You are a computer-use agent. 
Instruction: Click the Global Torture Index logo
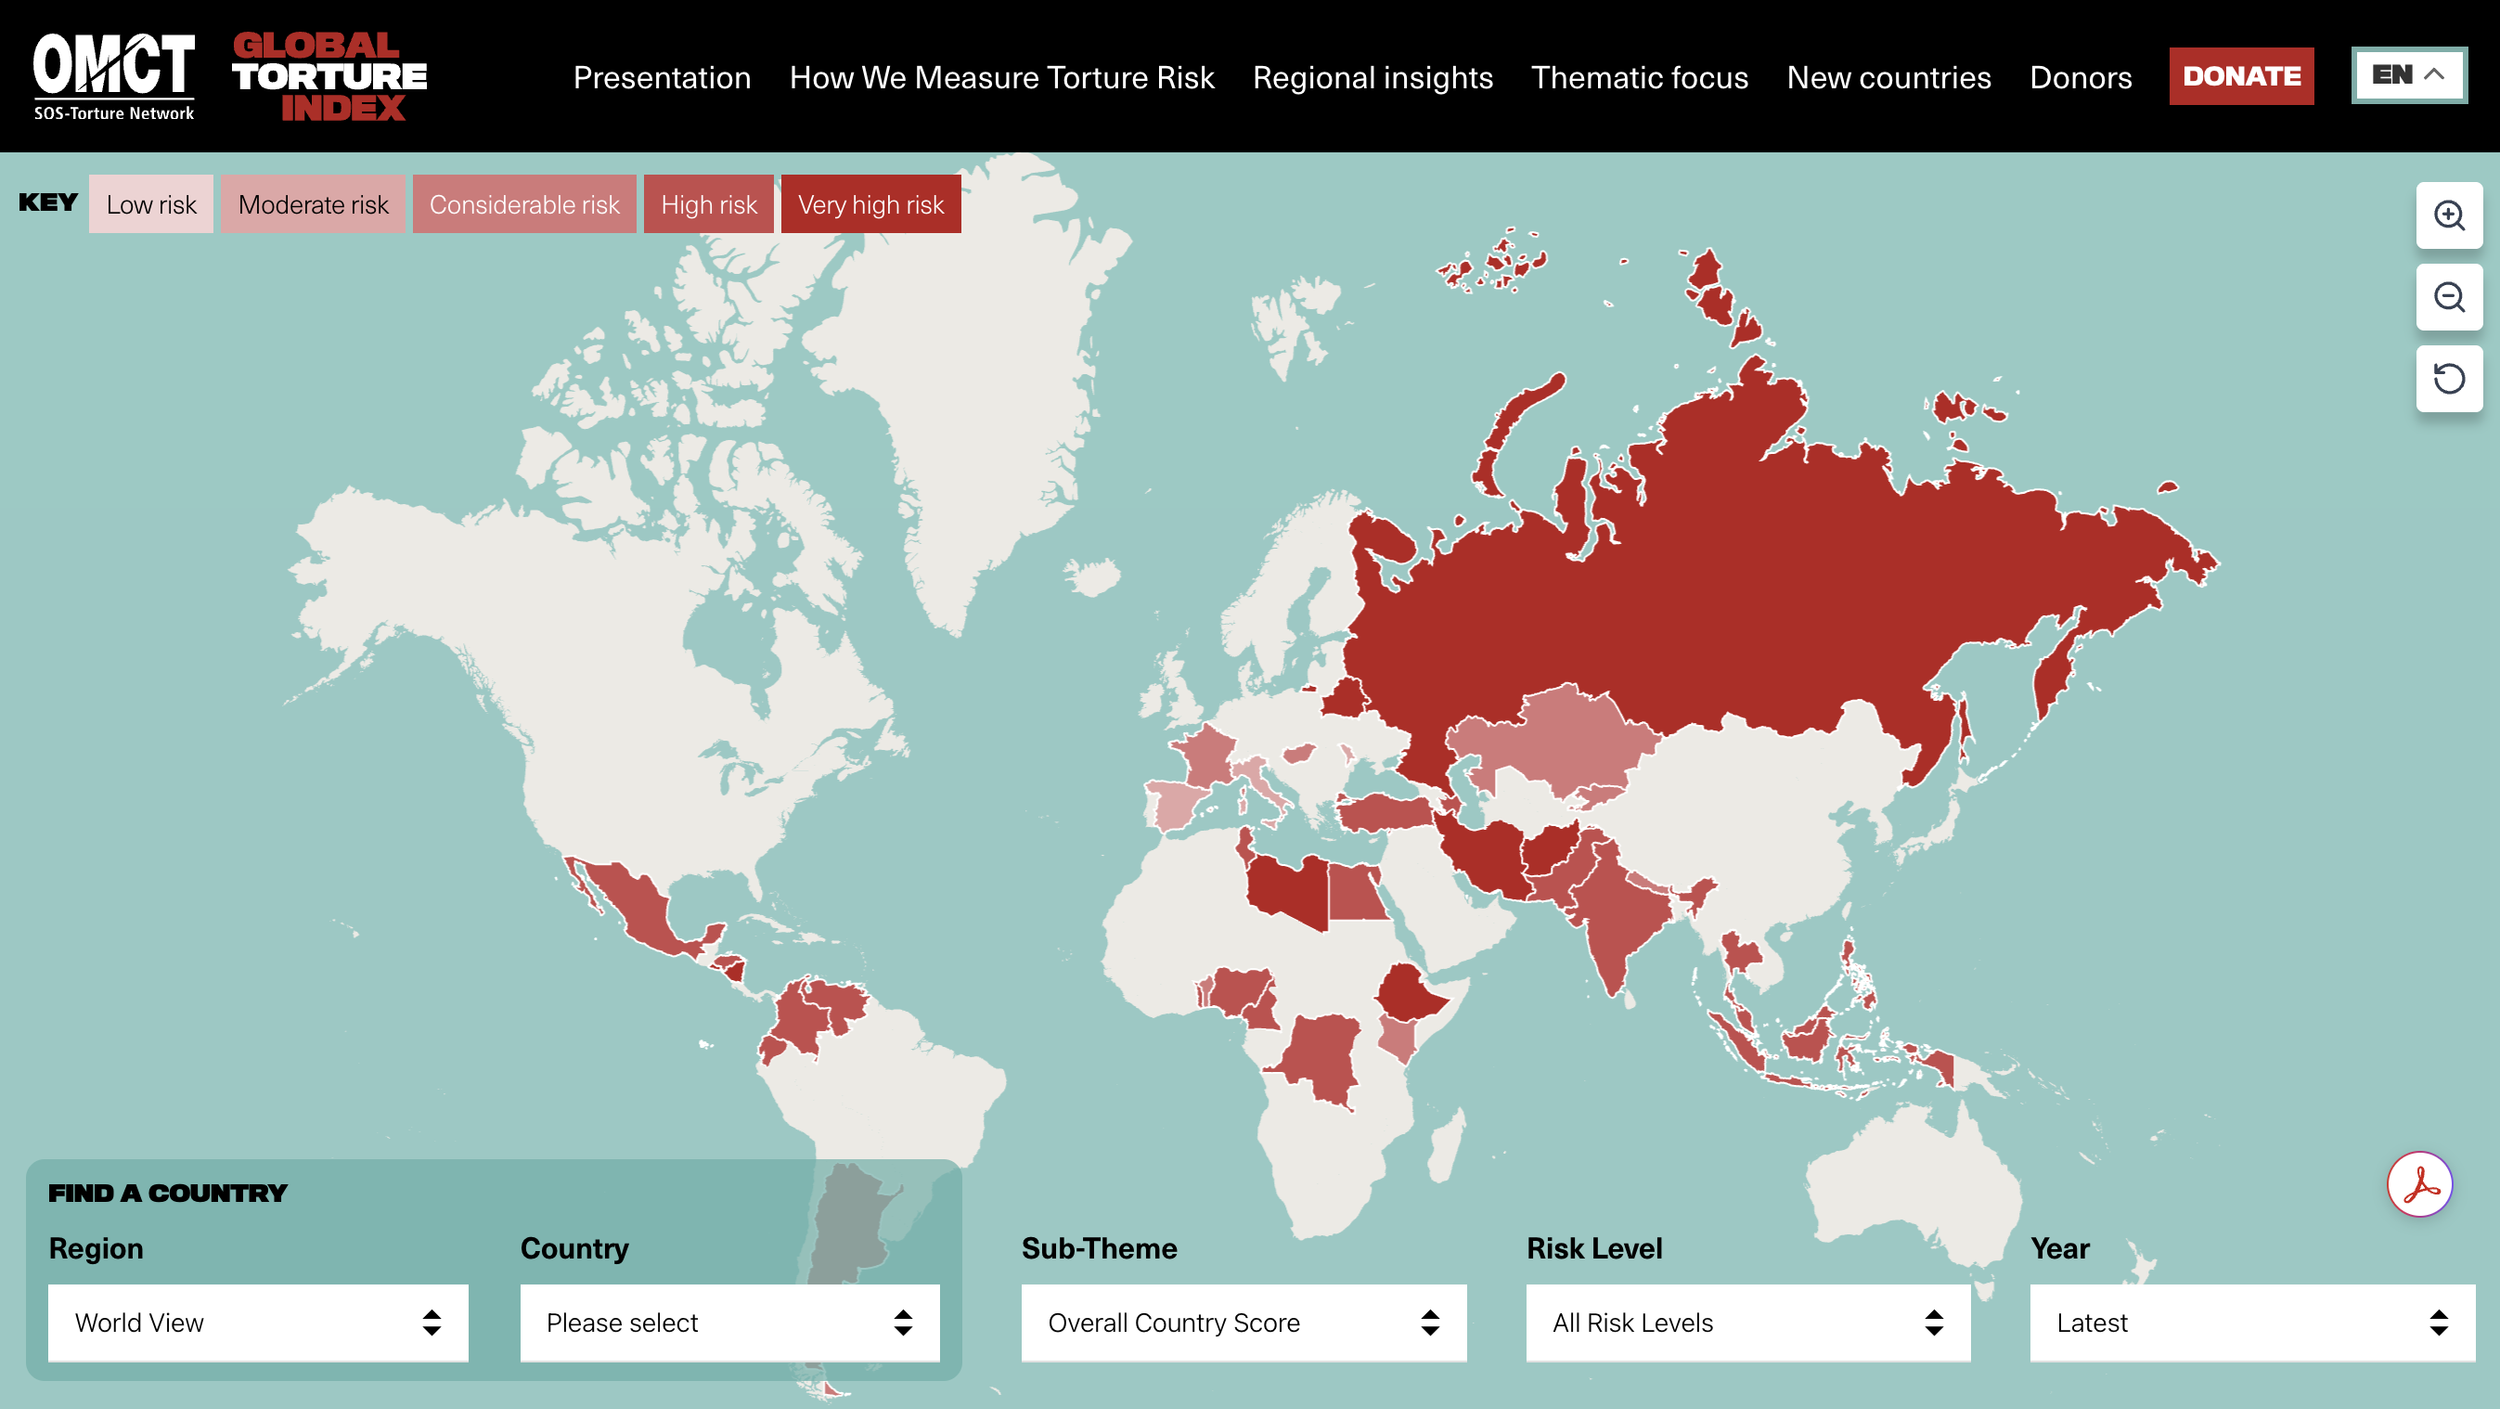329,77
